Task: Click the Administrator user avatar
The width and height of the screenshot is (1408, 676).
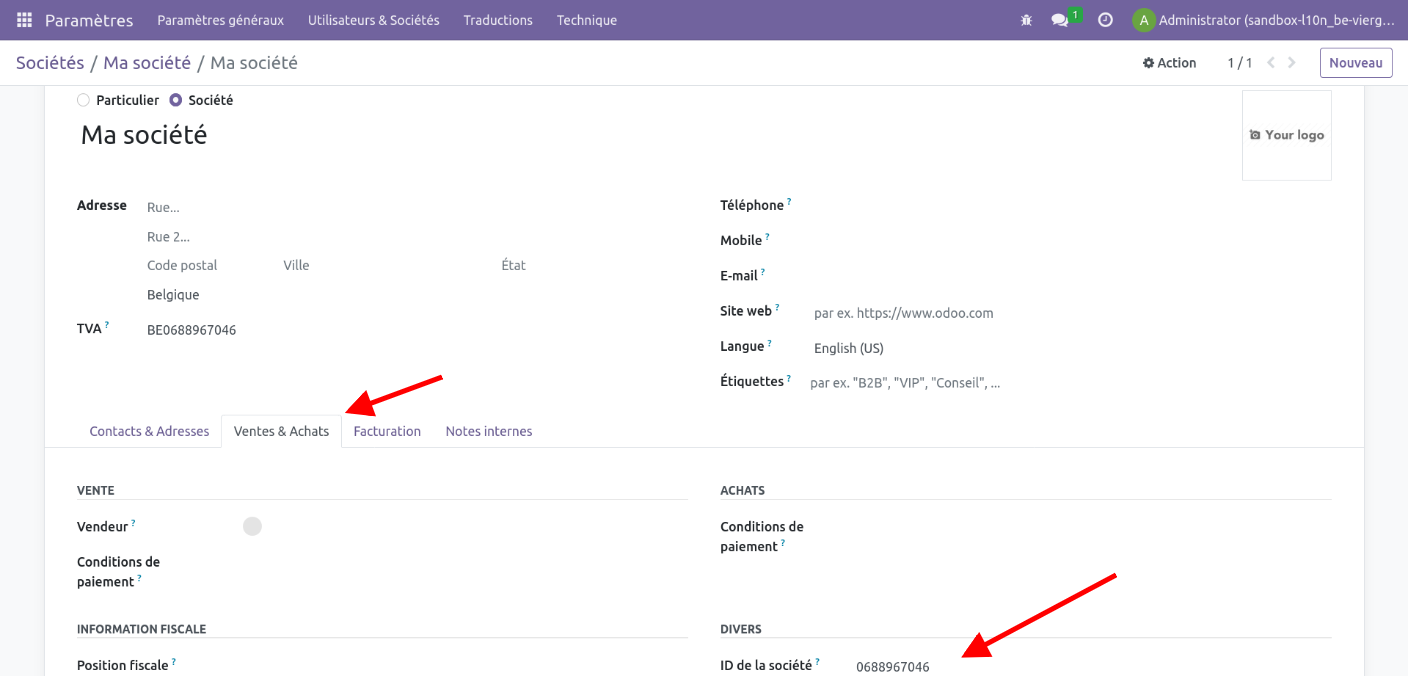Action: point(1143,20)
